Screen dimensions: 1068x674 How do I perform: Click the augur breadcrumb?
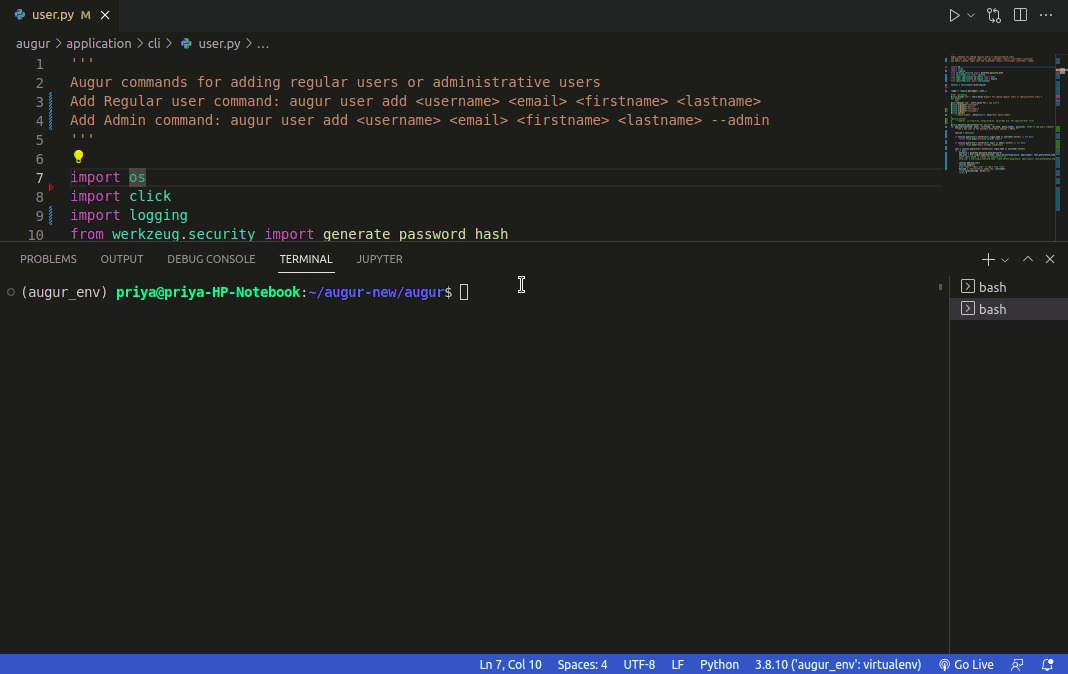(33, 44)
